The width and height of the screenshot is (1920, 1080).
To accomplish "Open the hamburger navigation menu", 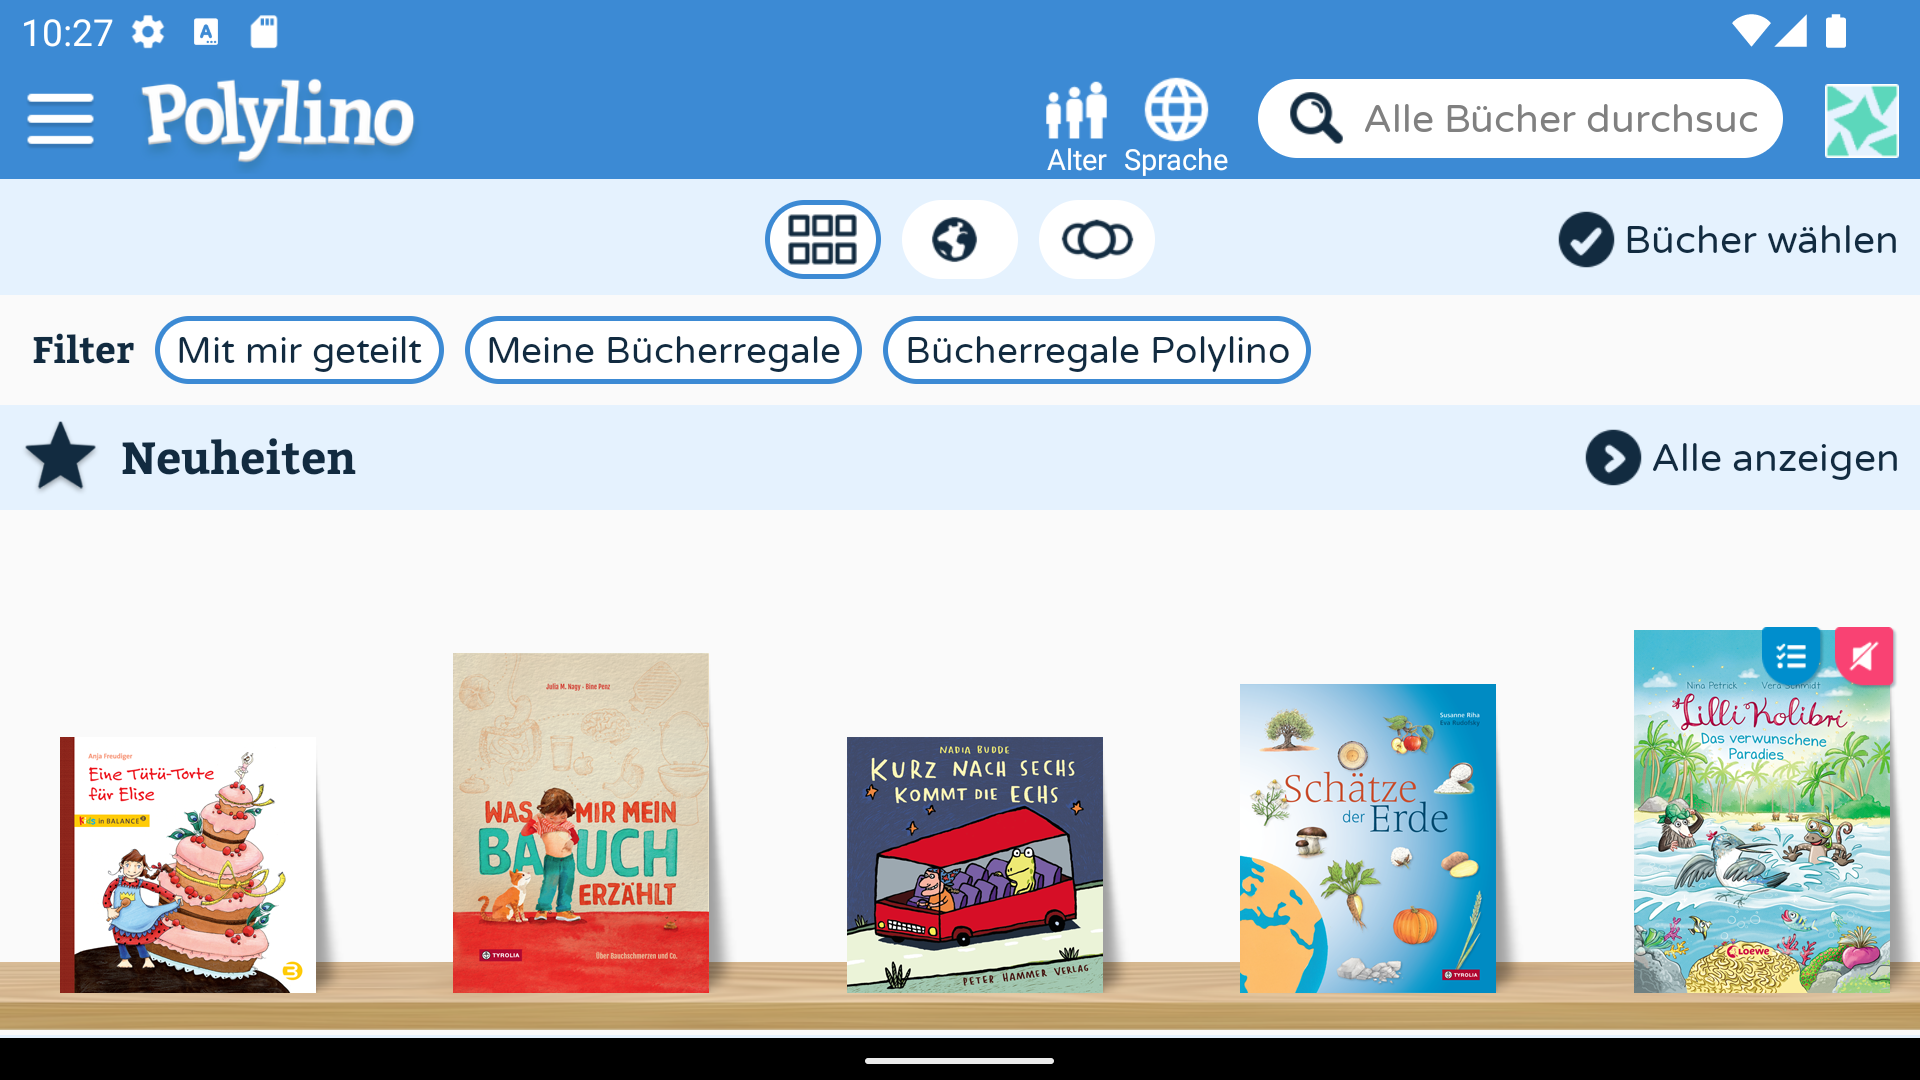I will (x=60, y=119).
